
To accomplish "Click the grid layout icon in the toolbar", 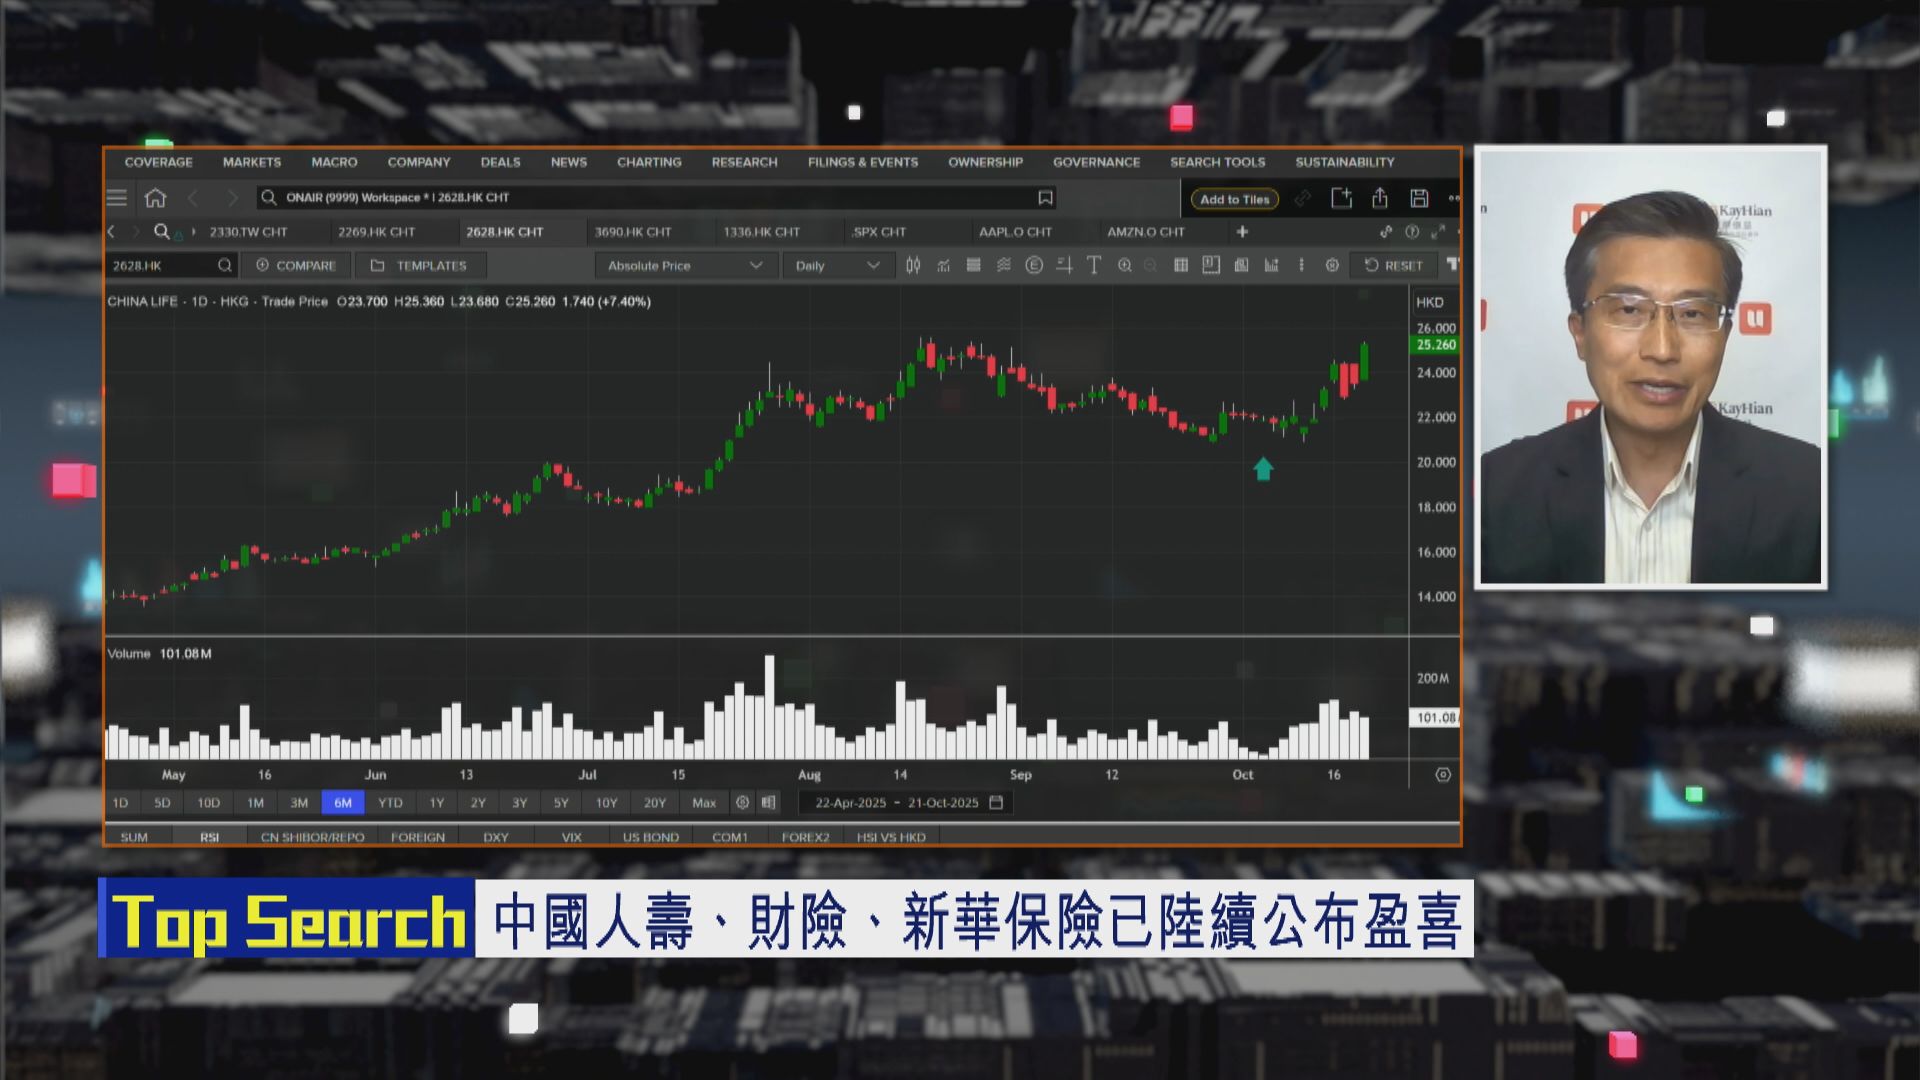I will click(1182, 266).
